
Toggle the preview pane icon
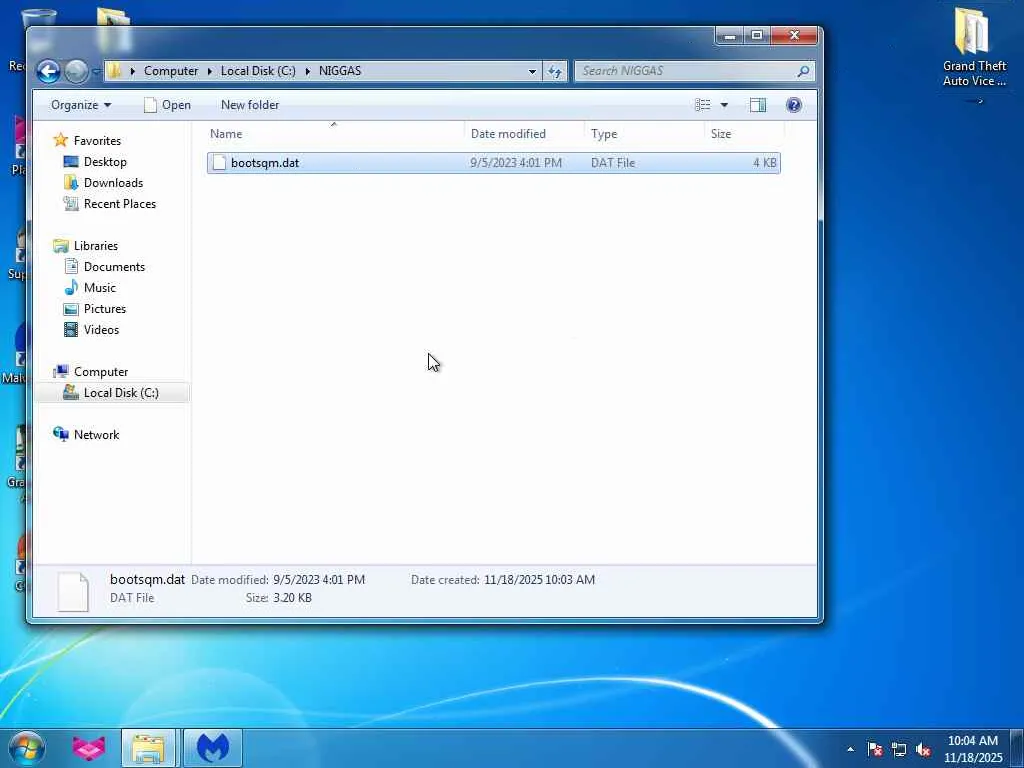click(x=758, y=105)
